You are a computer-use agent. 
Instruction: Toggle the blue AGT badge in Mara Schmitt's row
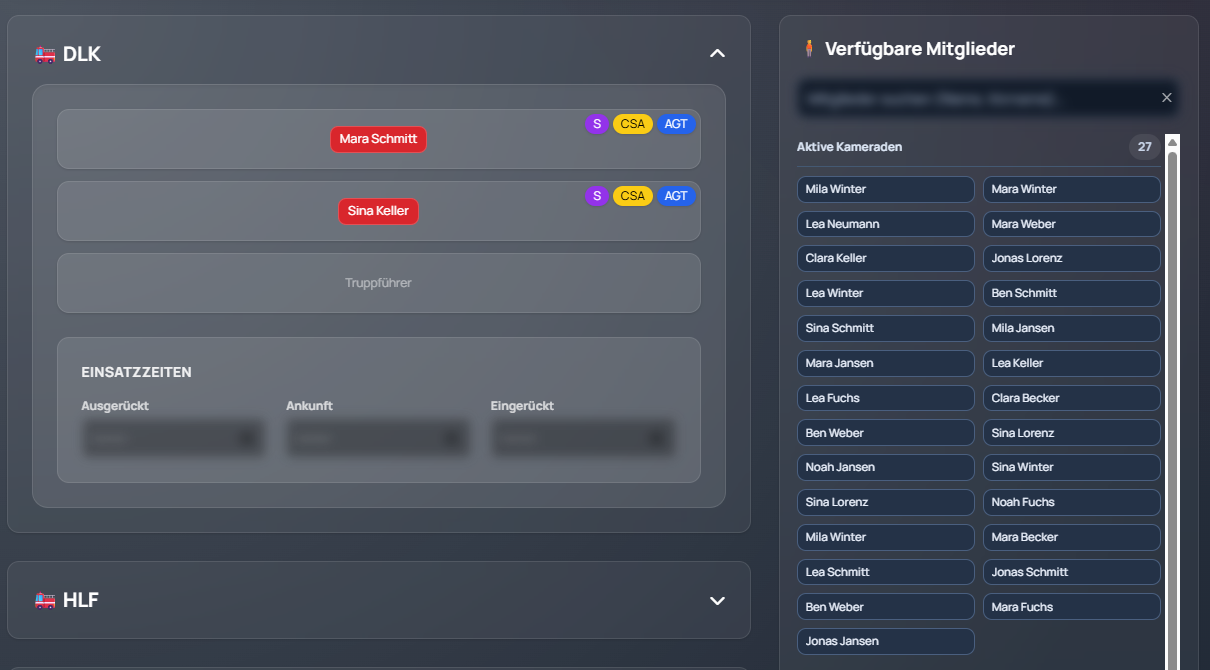(x=676, y=124)
